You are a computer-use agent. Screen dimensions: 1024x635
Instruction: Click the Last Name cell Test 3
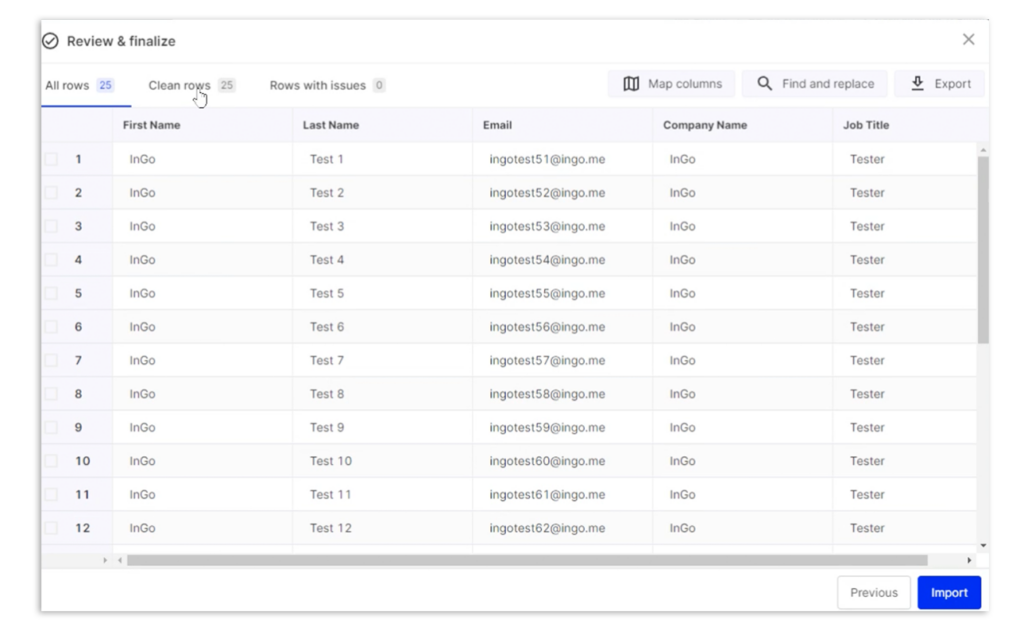[383, 226]
